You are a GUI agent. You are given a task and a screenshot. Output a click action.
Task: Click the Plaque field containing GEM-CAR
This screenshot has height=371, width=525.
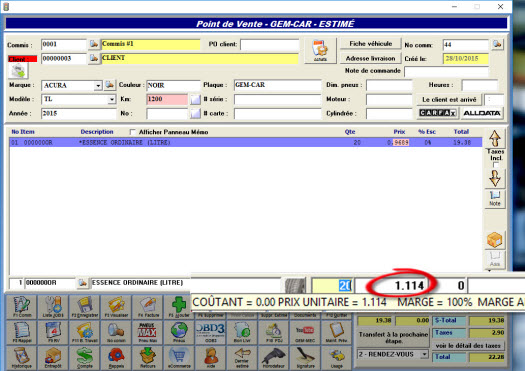pos(278,85)
